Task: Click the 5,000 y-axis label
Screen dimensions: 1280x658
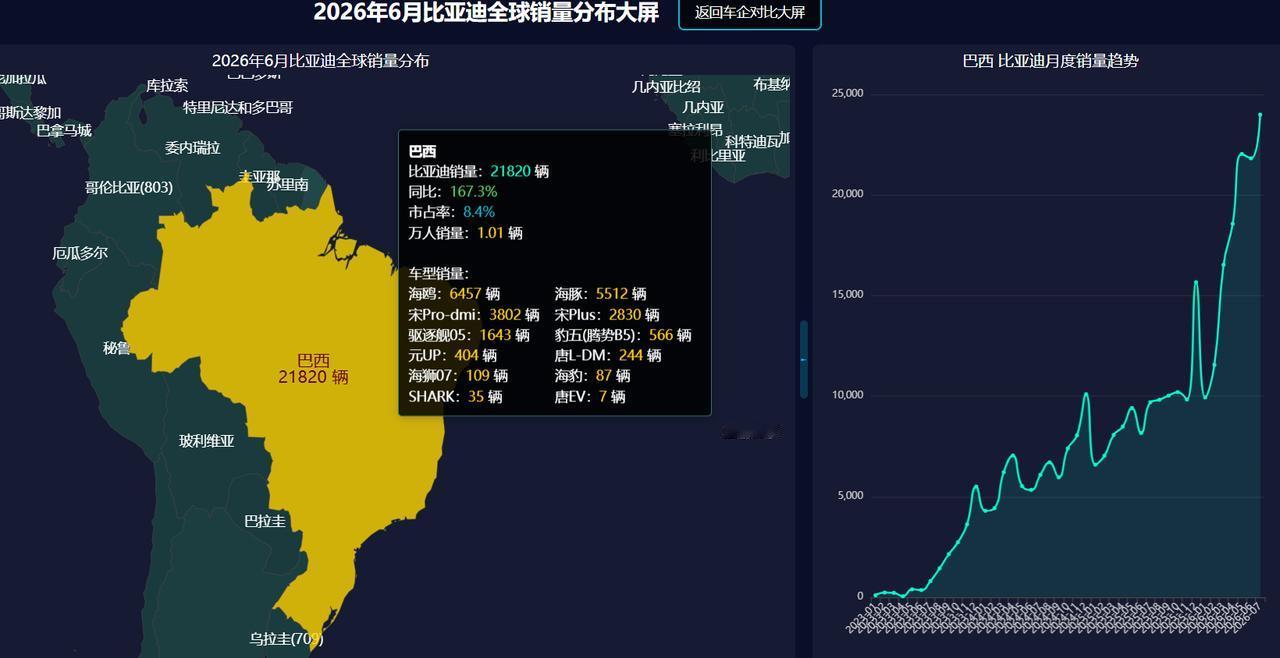Action: pos(850,496)
